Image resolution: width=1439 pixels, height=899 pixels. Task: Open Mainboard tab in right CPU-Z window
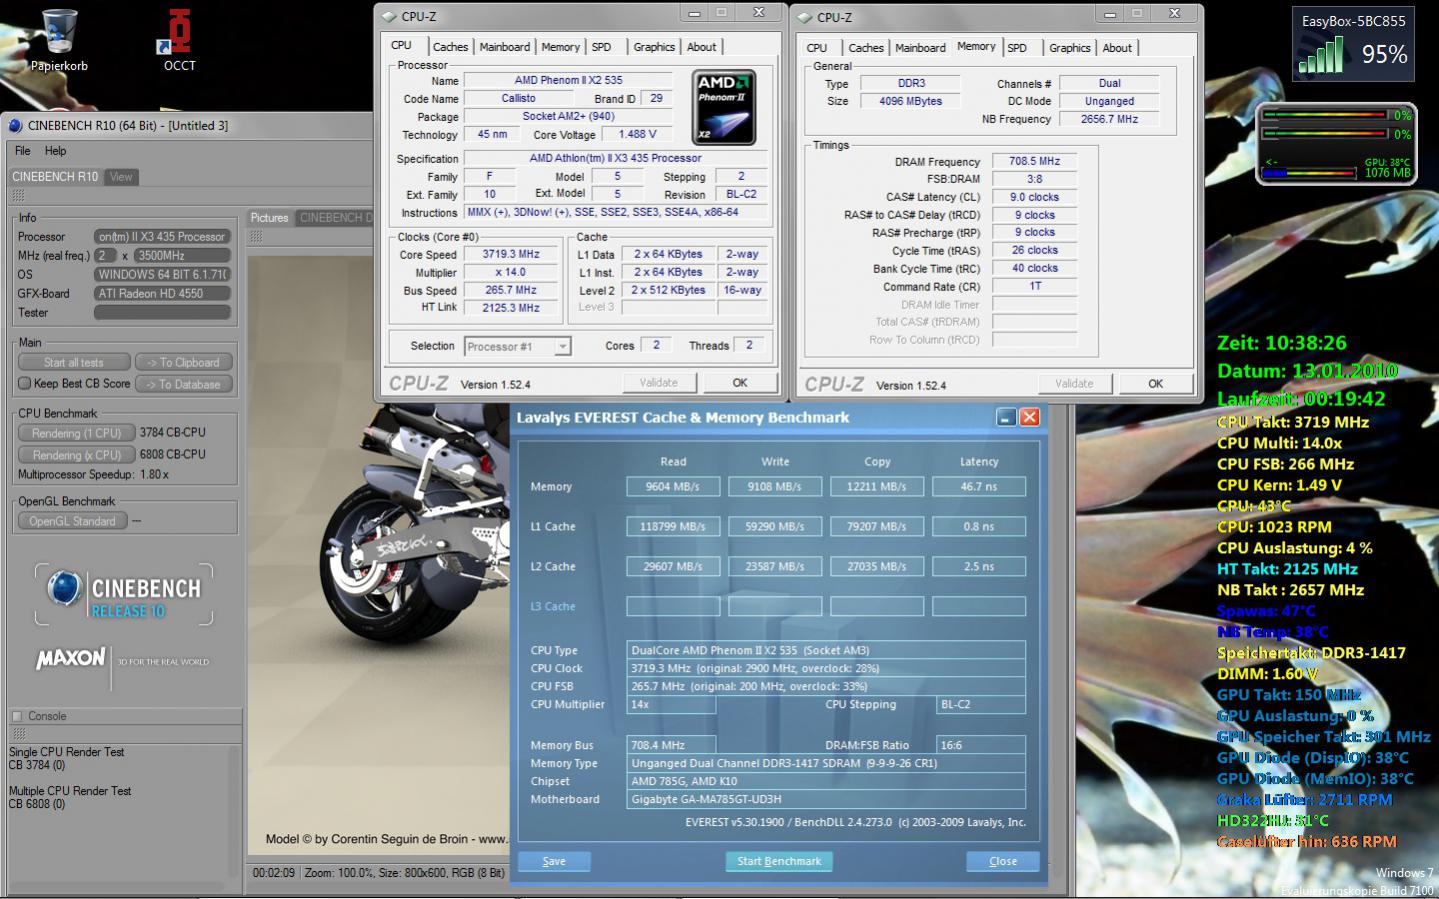920,48
